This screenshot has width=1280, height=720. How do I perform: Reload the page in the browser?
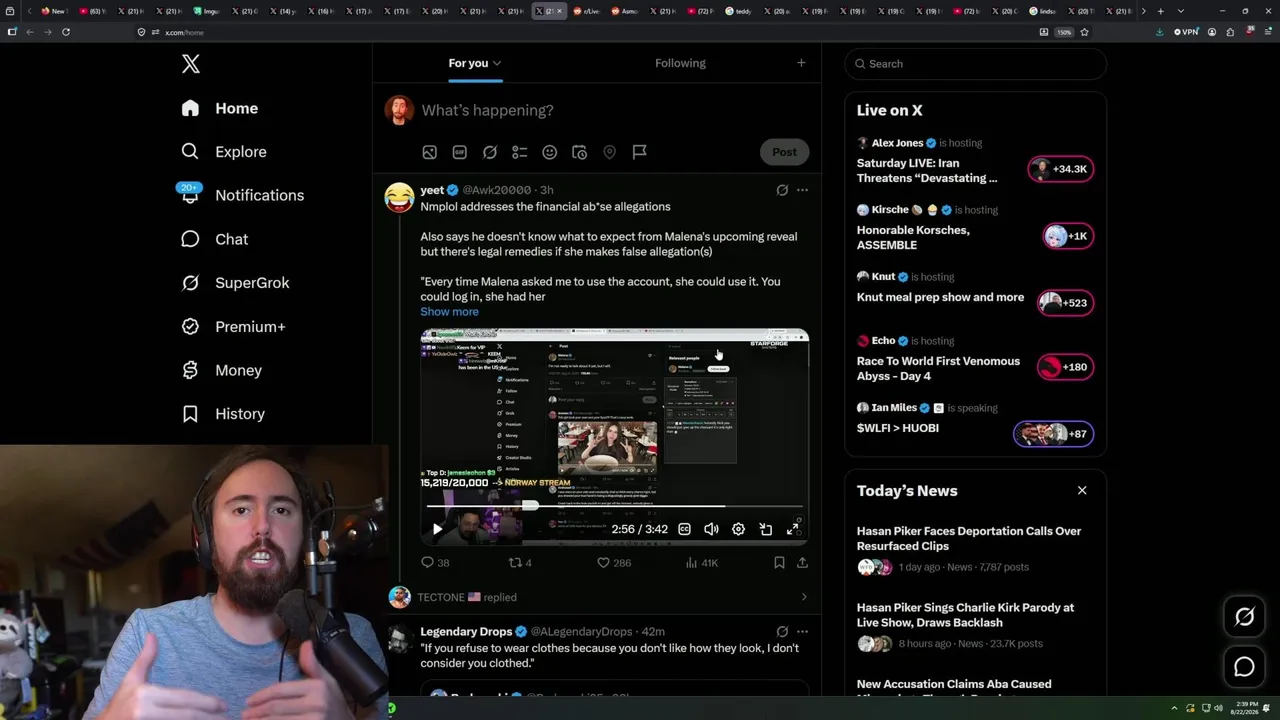point(66,32)
